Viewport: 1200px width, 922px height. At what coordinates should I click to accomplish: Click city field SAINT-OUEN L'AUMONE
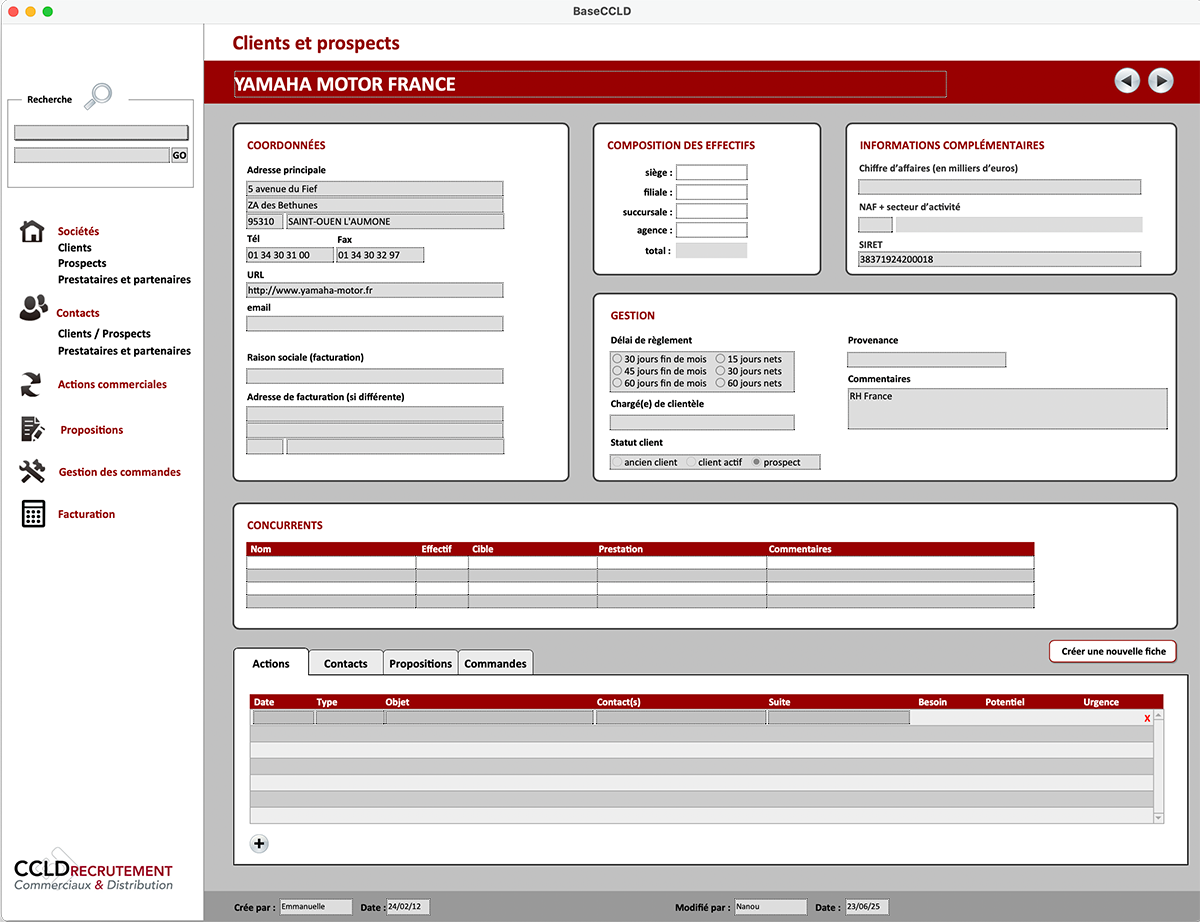pyautogui.click(x=395, y=221)
